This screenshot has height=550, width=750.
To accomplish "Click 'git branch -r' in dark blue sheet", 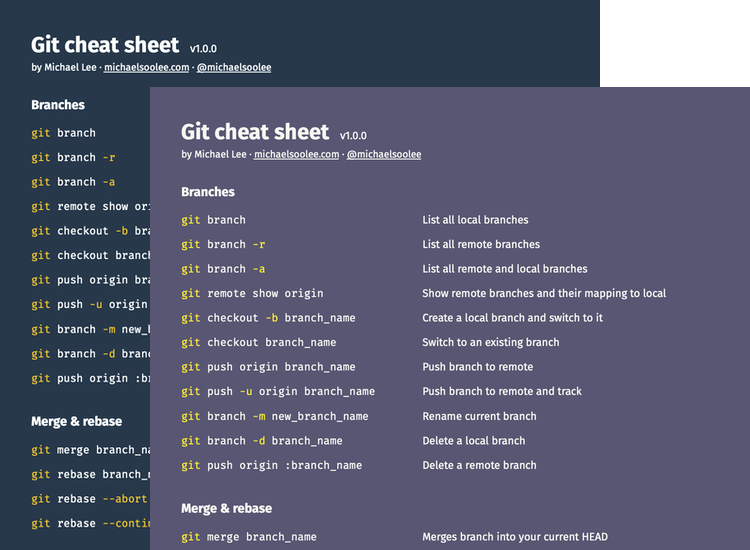I will [x=73, y=157].
